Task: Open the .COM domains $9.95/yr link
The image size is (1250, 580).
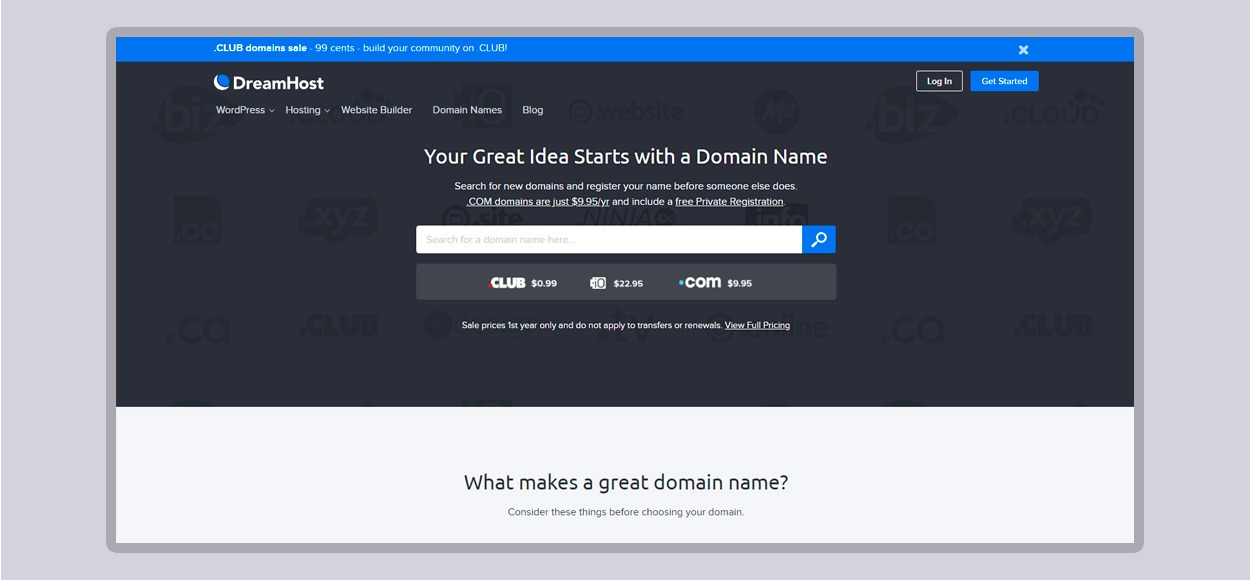Action: tap(538, 201)
